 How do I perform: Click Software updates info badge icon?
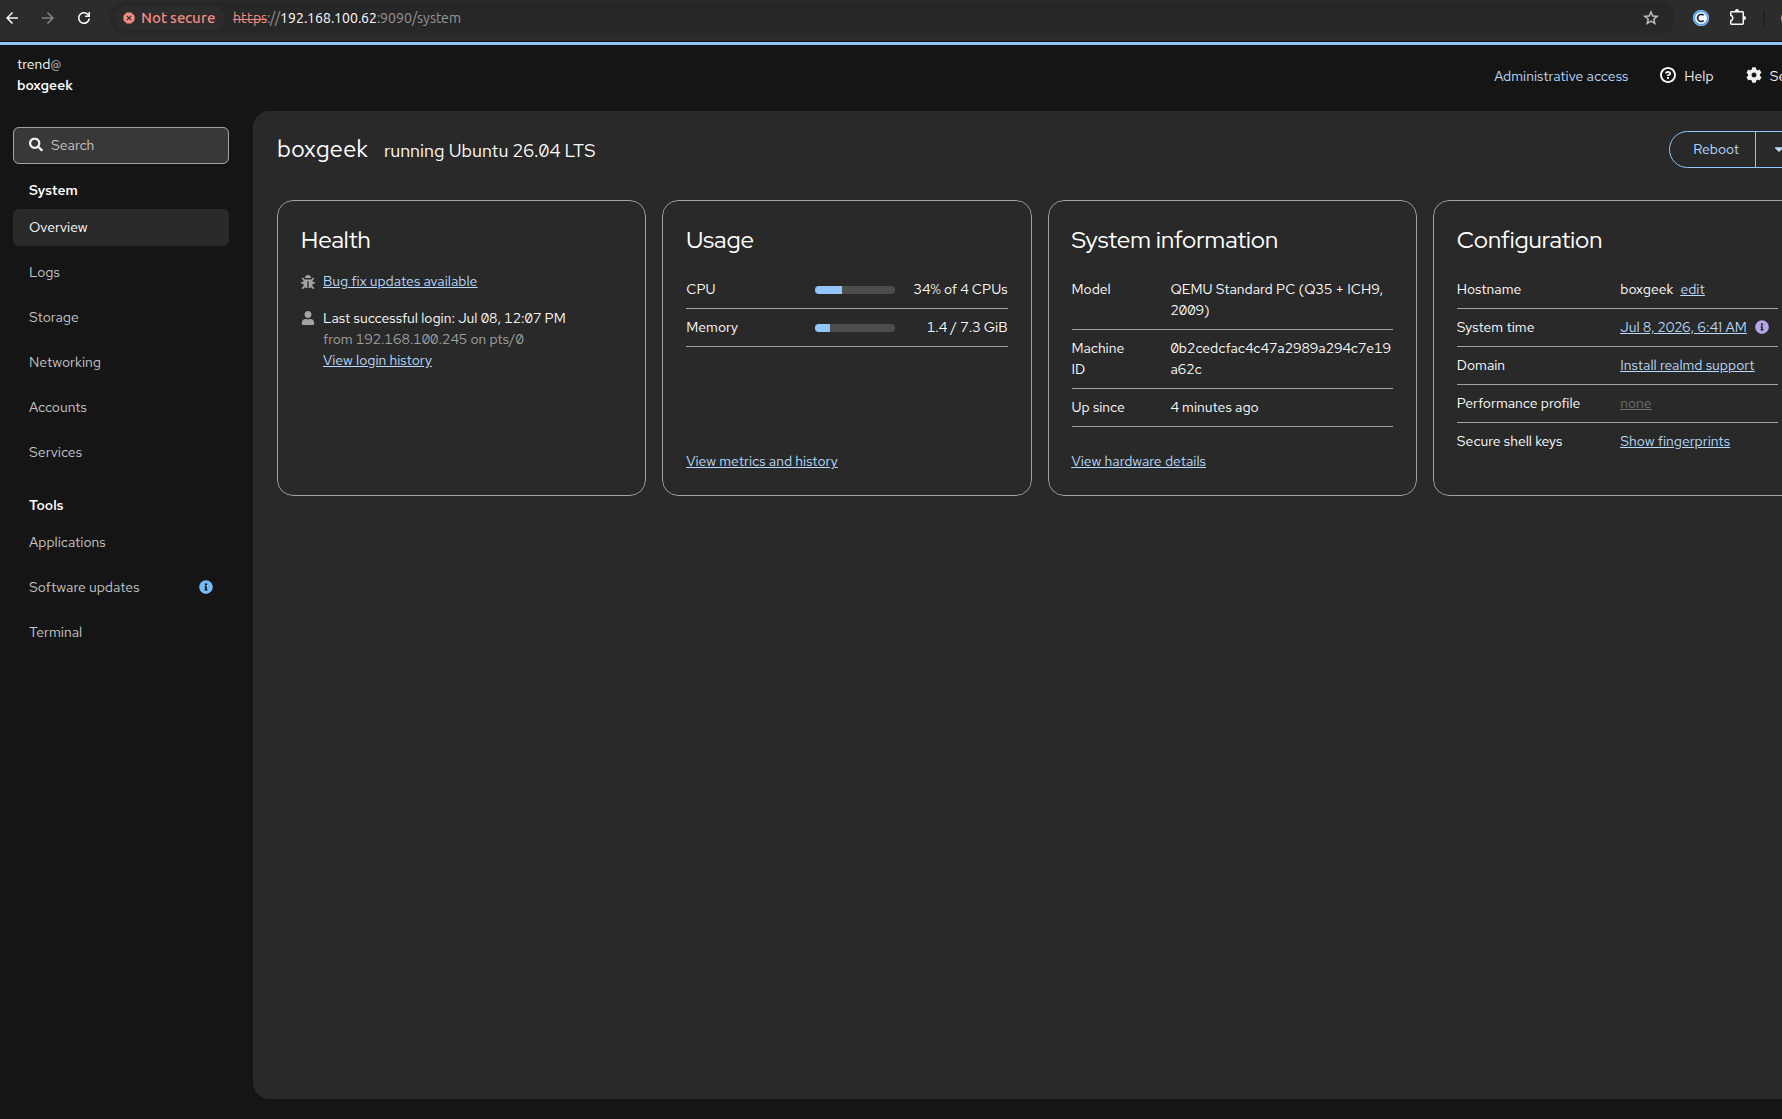[x=206, y=587]
